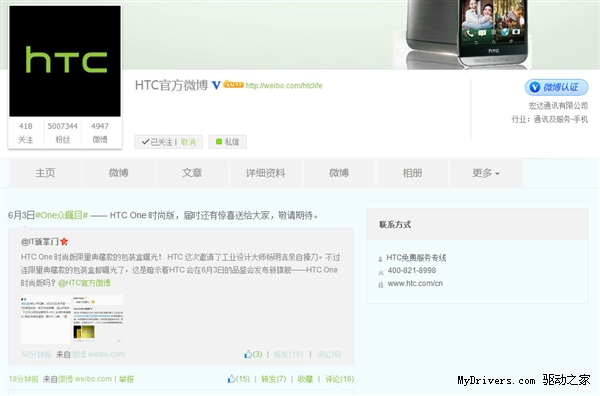600x396 pixels.
Task: Open the www.htc.com/cn website link
Action: click(415, 283)
